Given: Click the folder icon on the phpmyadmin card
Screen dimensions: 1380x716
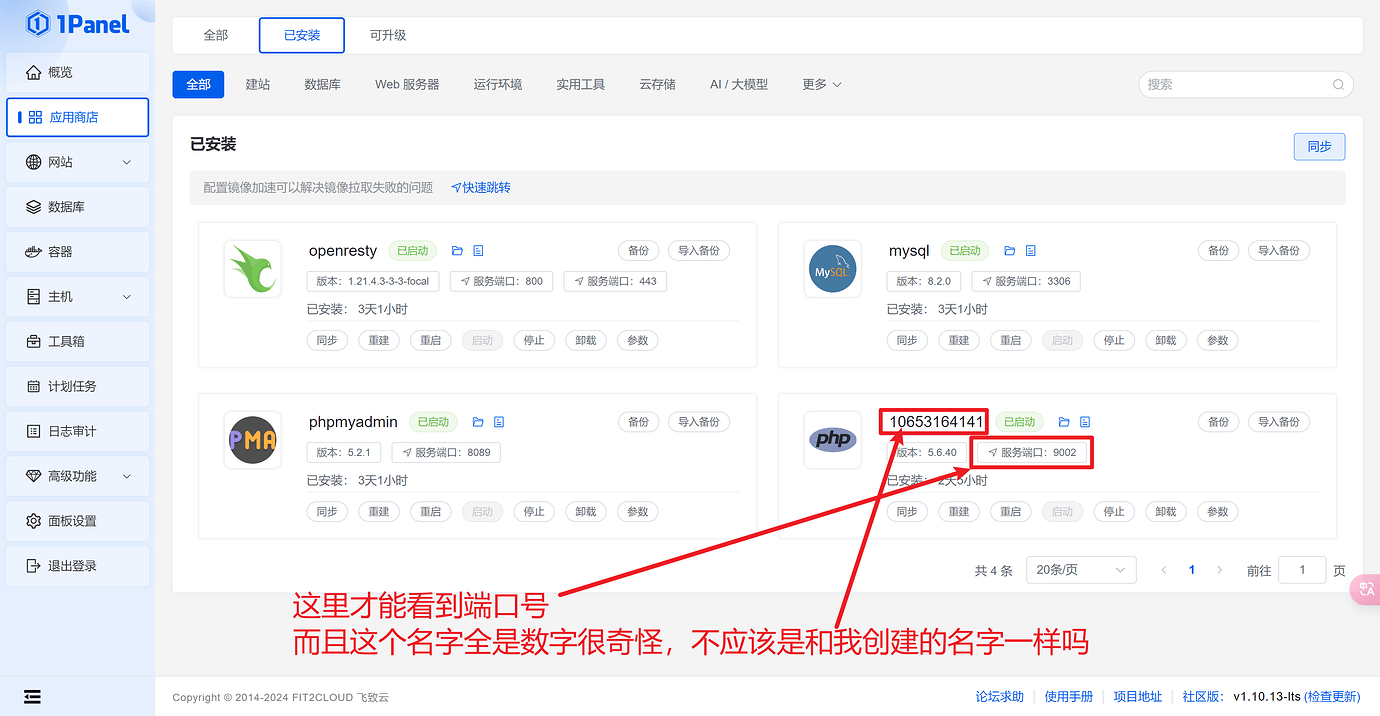Looking at the screenshot, I should 478,421.
